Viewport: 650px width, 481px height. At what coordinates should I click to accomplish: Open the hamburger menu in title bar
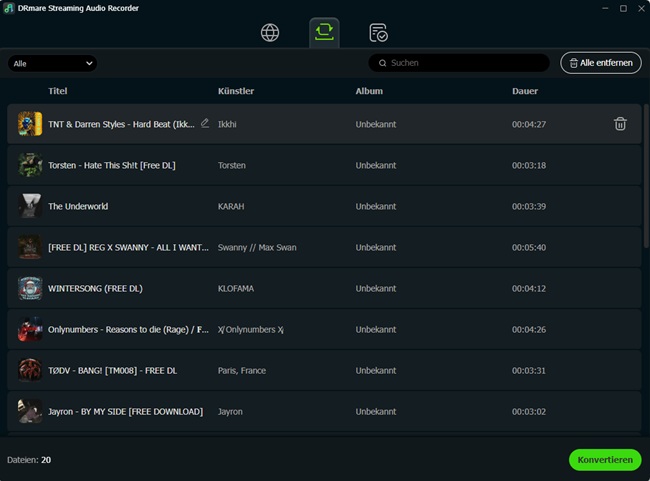[x=578, y=8]
